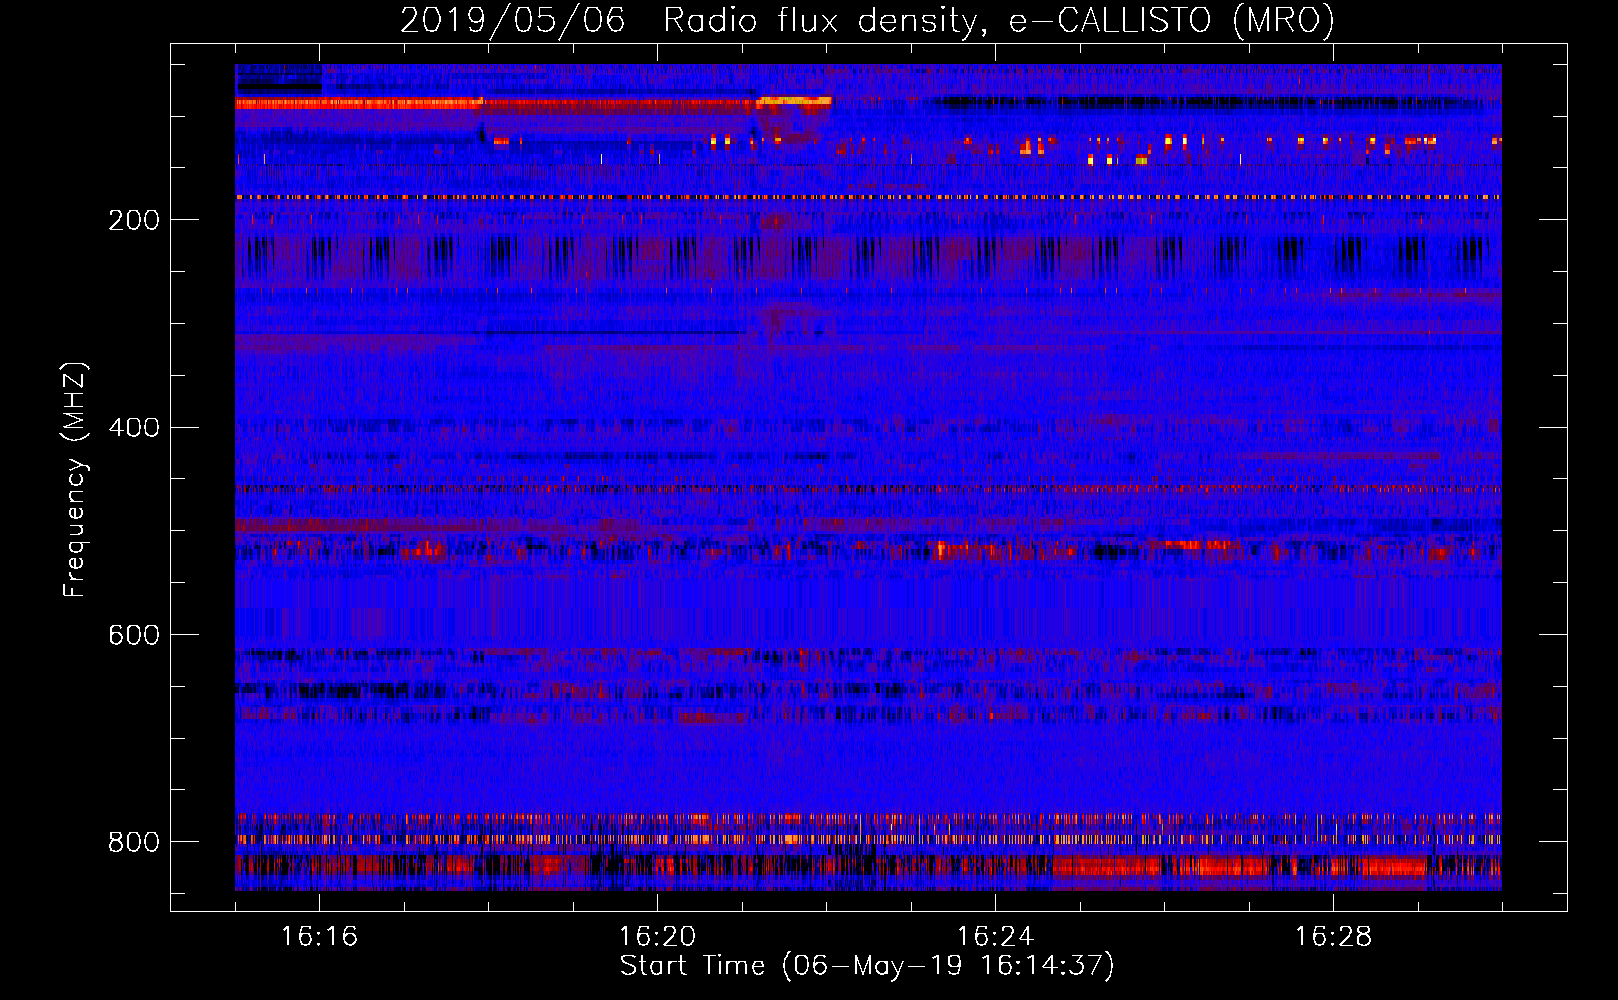Image resolution: width=1618 pixels, height=1000 pixels.
Task: Click the 800 frequency tick label
Action: pos(134,843)
